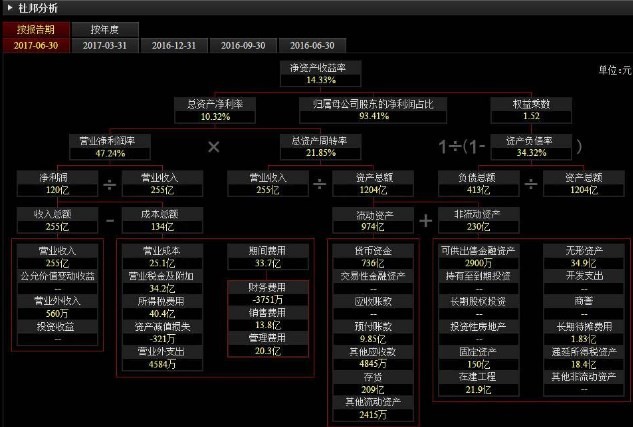Image resolution: width=633 pixels, height=427 pixels.
Task: Click the 权益乘数 1.52 box
Action: [x=531, y=110]
